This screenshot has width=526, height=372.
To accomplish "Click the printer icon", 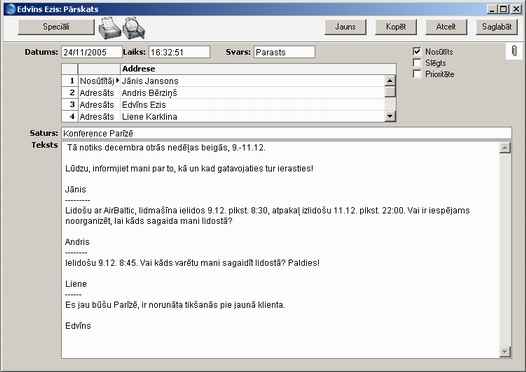I will (x=109, y=28).
